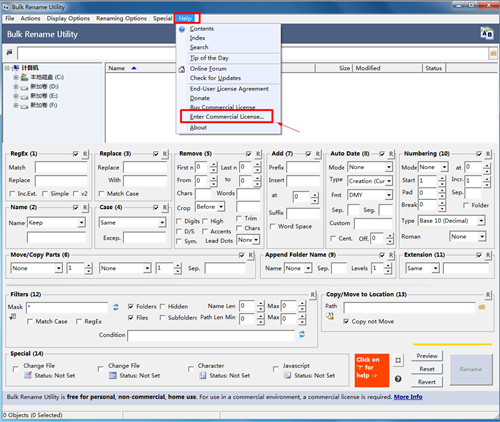Open the Extension Same dropdown
This screenshot has height=422, width=500.
435,268
